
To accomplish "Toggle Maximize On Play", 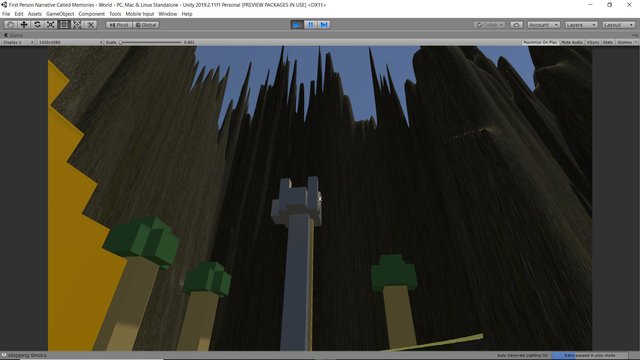I will 540,42.
